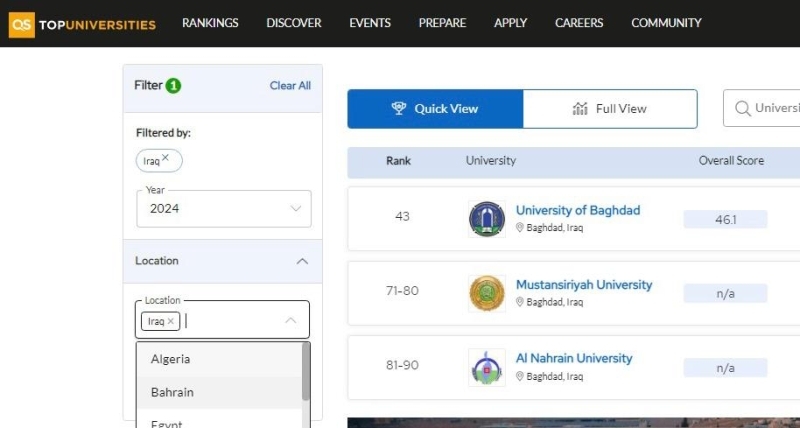Click the Mustansiriyah University logo

point(487,293)
